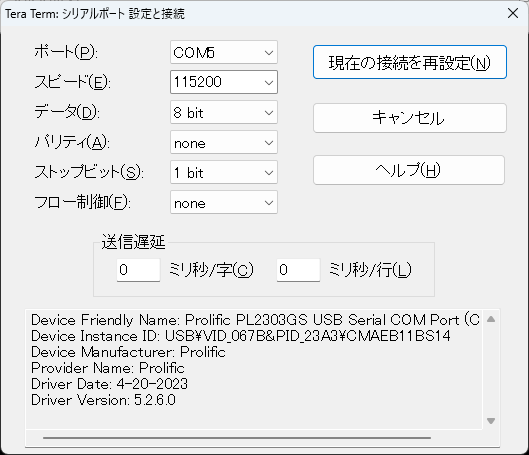Click the Driver Version 5.2.6.0 text line
529x455 pixels.
pos(103,400)
